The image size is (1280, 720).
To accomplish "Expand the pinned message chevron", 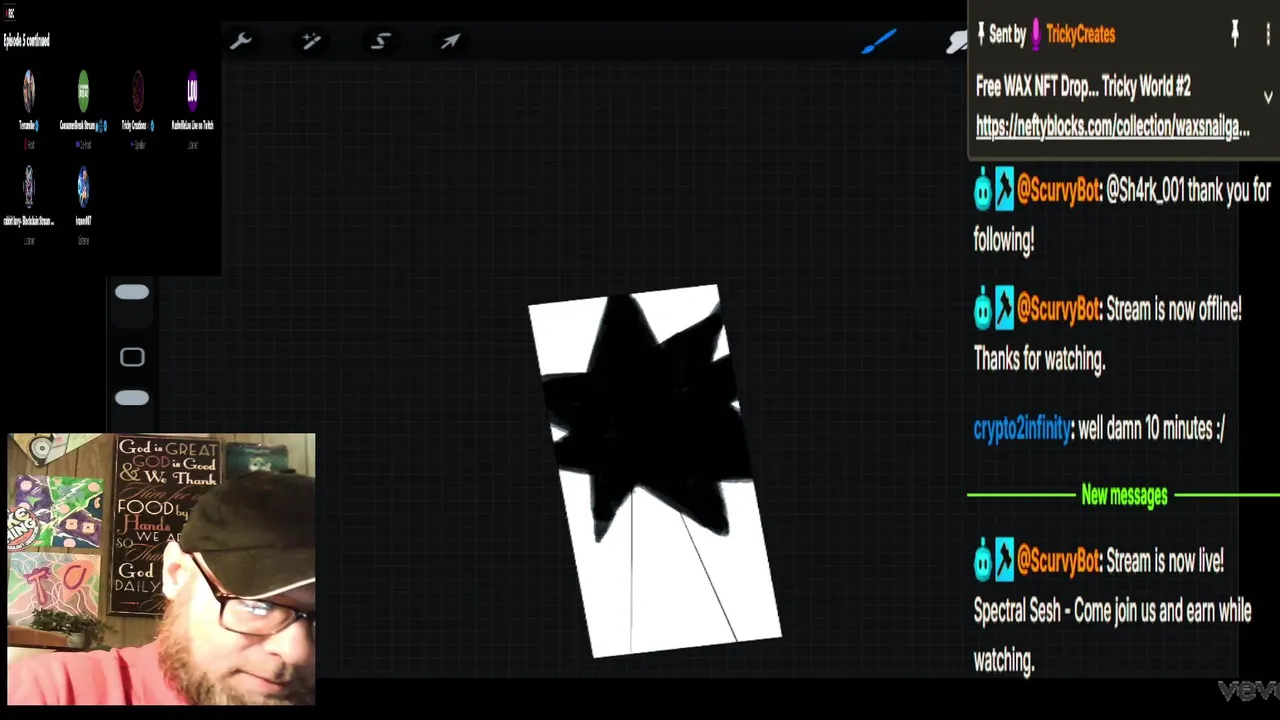I will click(x=1268, y=97).
